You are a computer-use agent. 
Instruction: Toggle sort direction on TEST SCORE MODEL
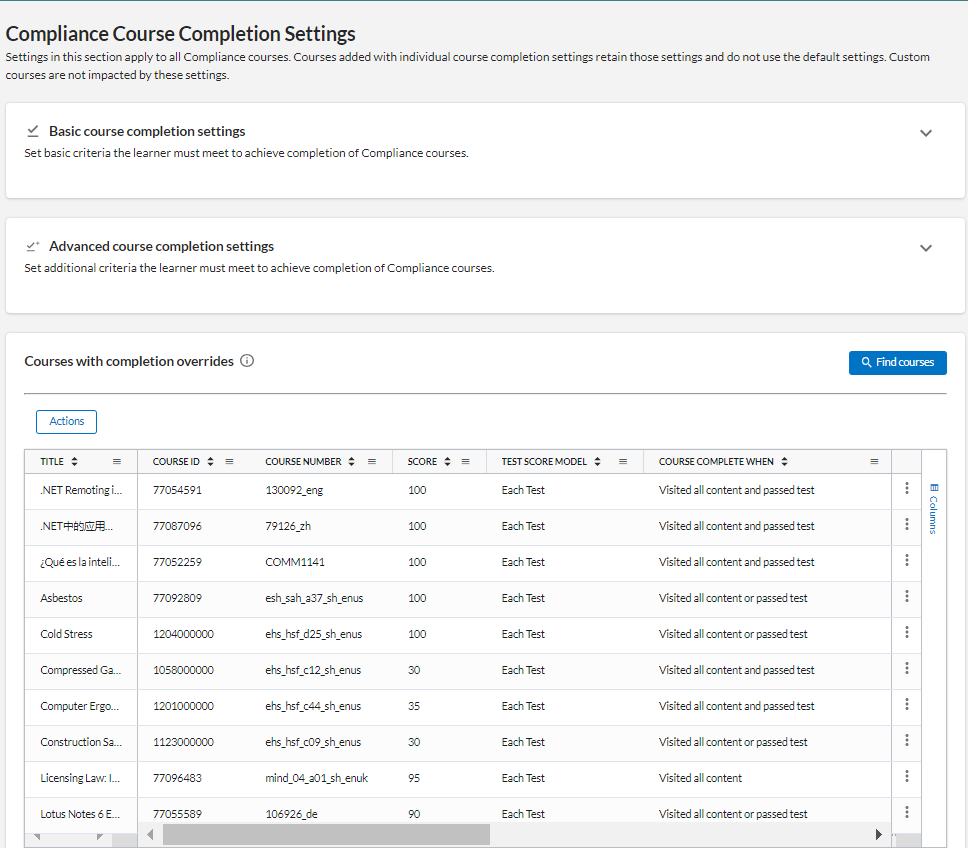(597, 461)
